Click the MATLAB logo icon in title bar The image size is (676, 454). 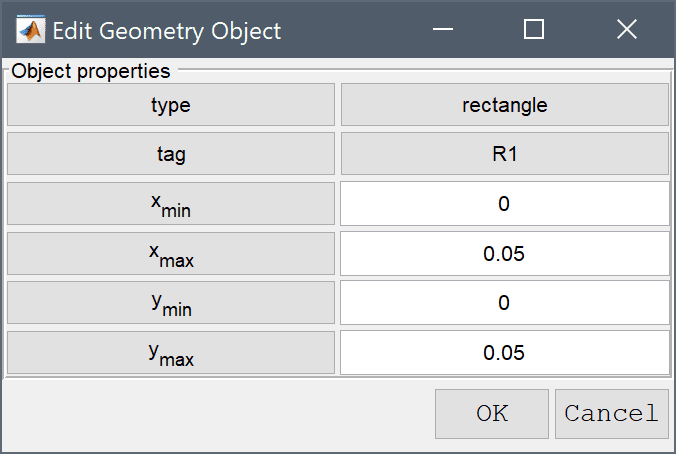[x=30, y=30]
